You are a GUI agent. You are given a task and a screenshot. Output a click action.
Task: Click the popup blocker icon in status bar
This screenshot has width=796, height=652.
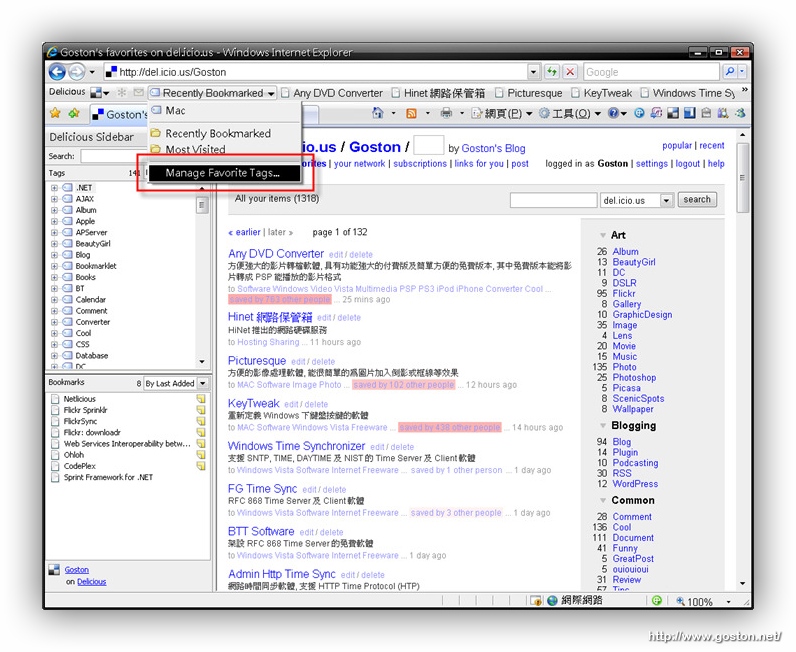coord(536,601)
